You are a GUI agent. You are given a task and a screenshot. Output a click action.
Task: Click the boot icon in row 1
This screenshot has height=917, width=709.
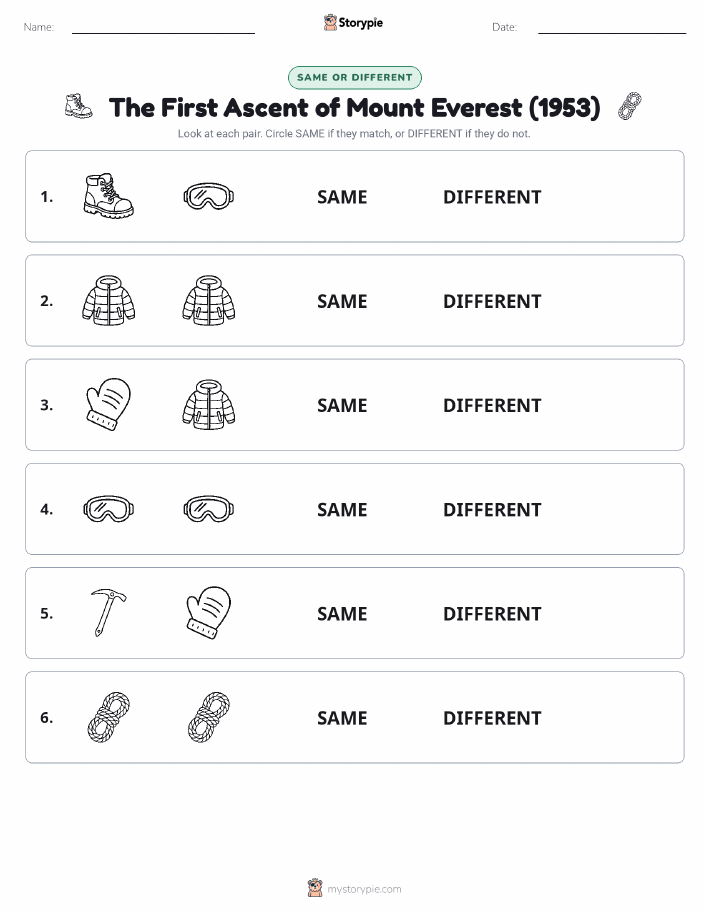(109, 196)
